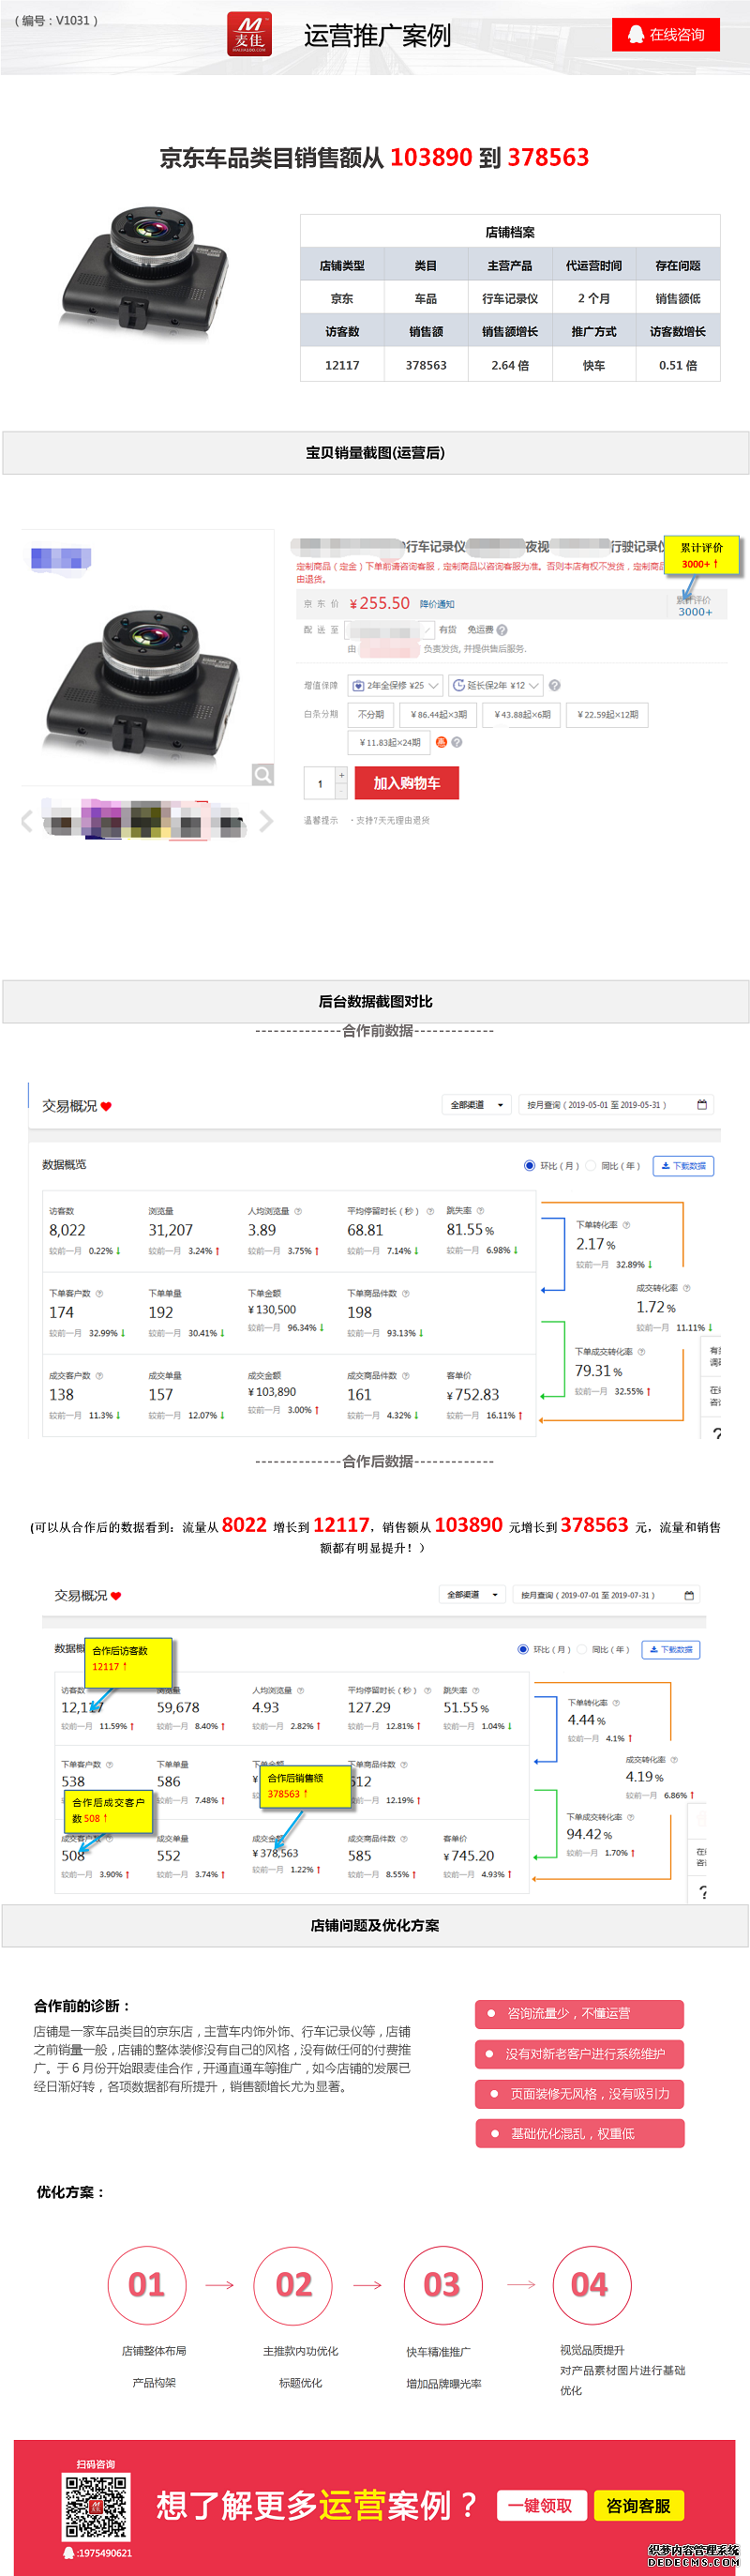Viewport: 750px width, 2576px height.
Task: Select 同比(年) radio in July data panel
Action: tap(581, 1649)
